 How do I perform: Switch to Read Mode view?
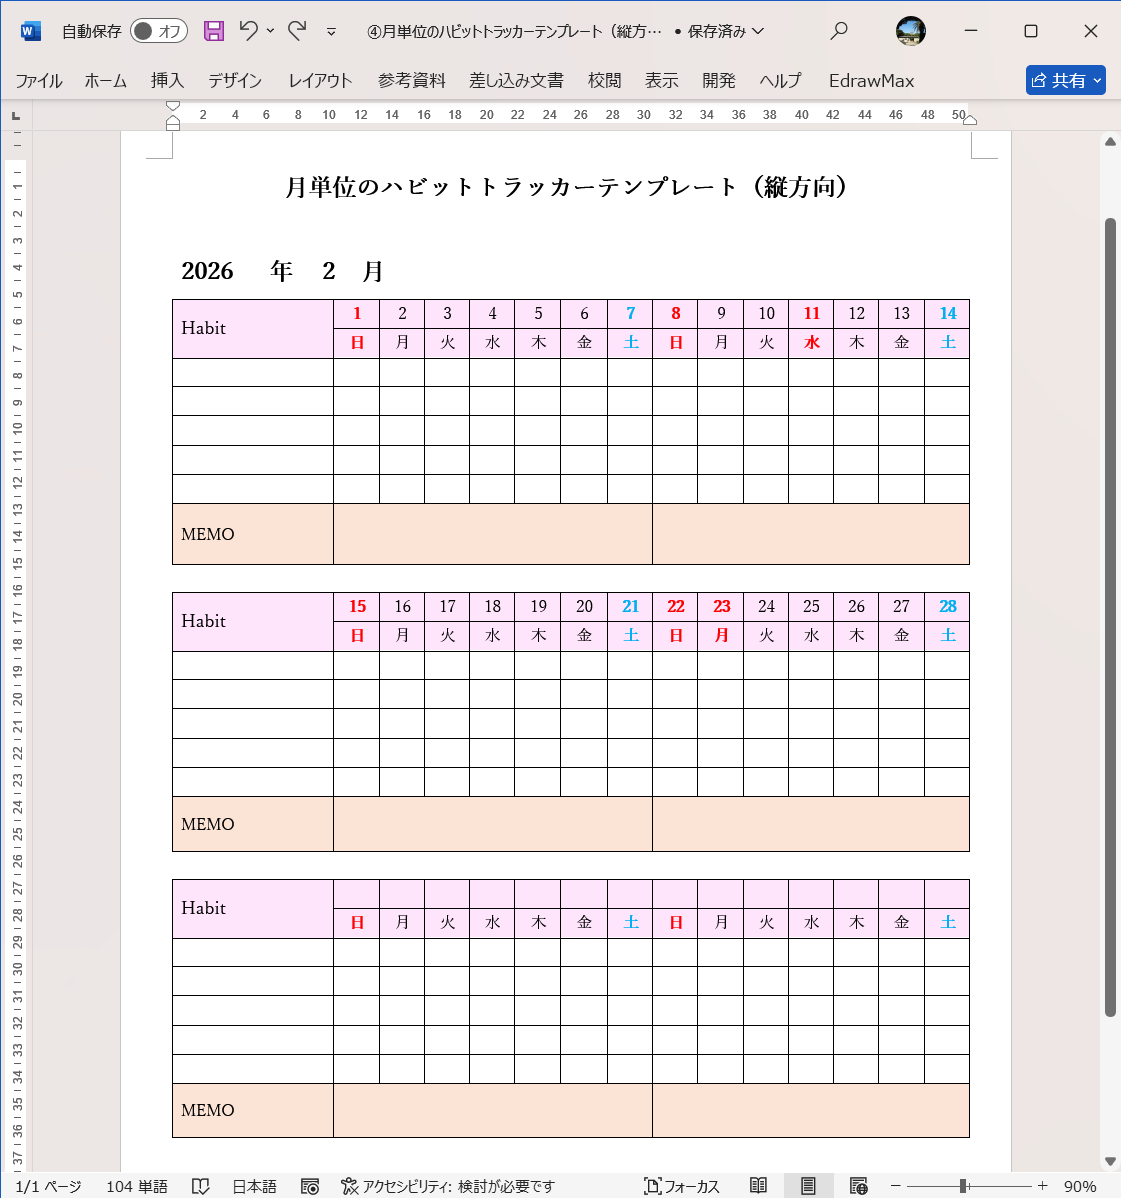pyautogui.click(x=759, y=1186)
